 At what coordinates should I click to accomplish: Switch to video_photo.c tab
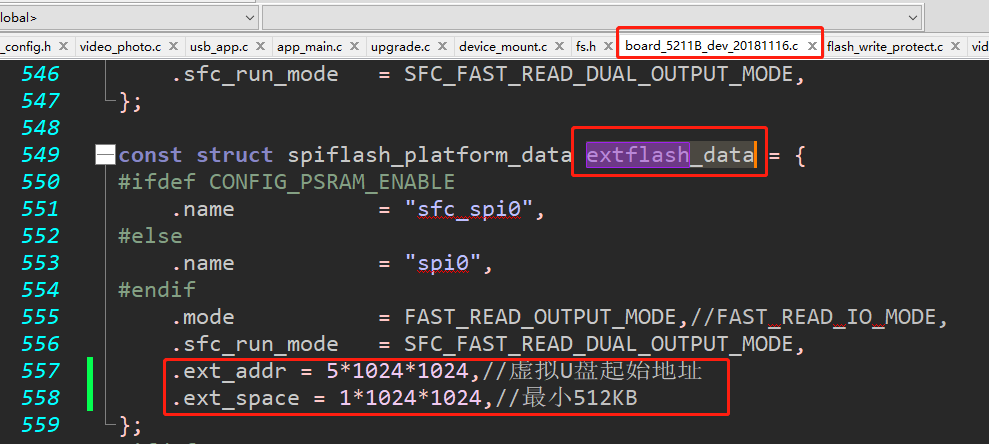pyautogui.click(x=120, y=47)
